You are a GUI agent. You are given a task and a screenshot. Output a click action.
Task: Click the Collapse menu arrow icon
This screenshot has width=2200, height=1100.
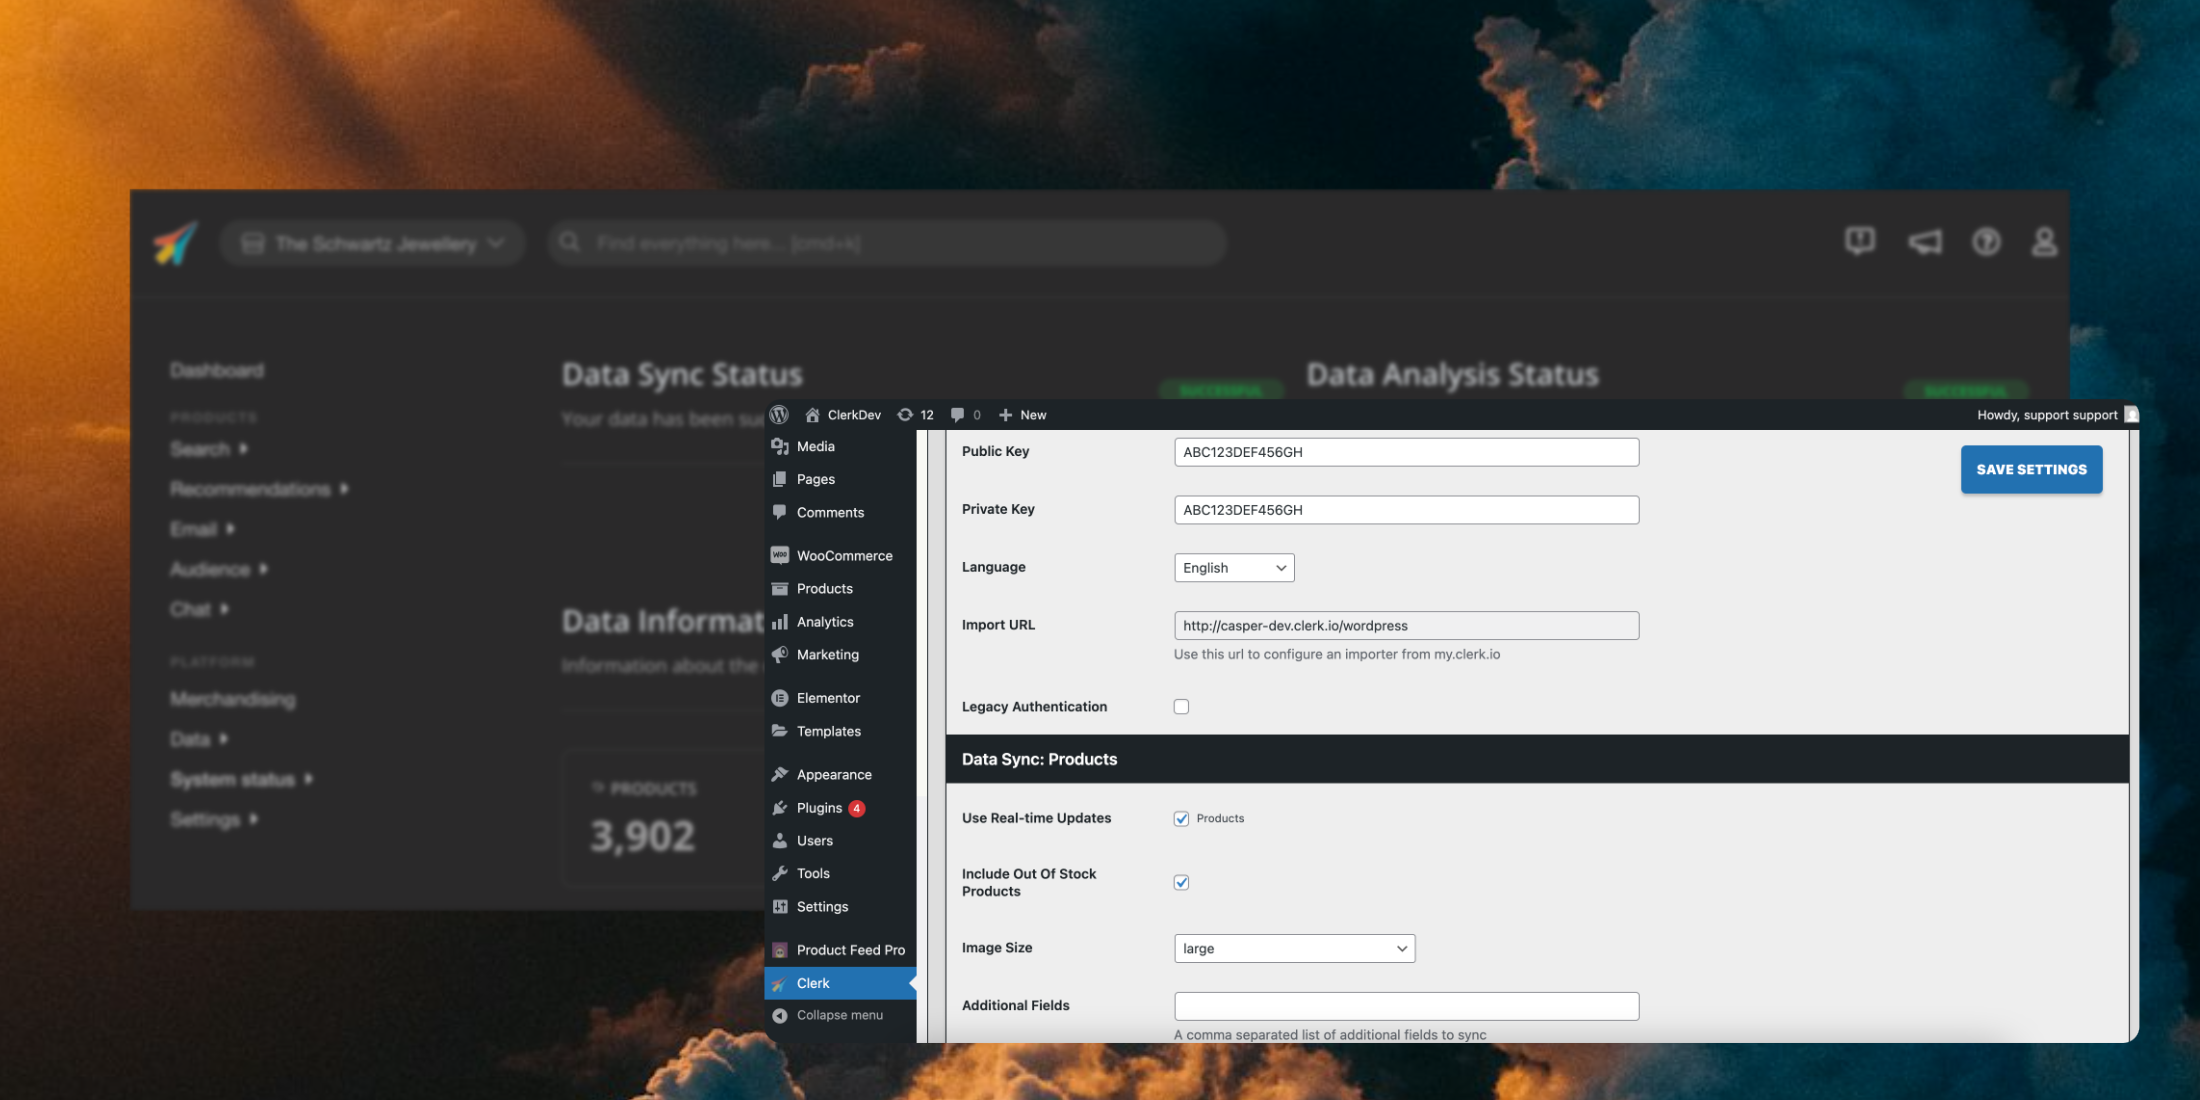coord(780,1015)
